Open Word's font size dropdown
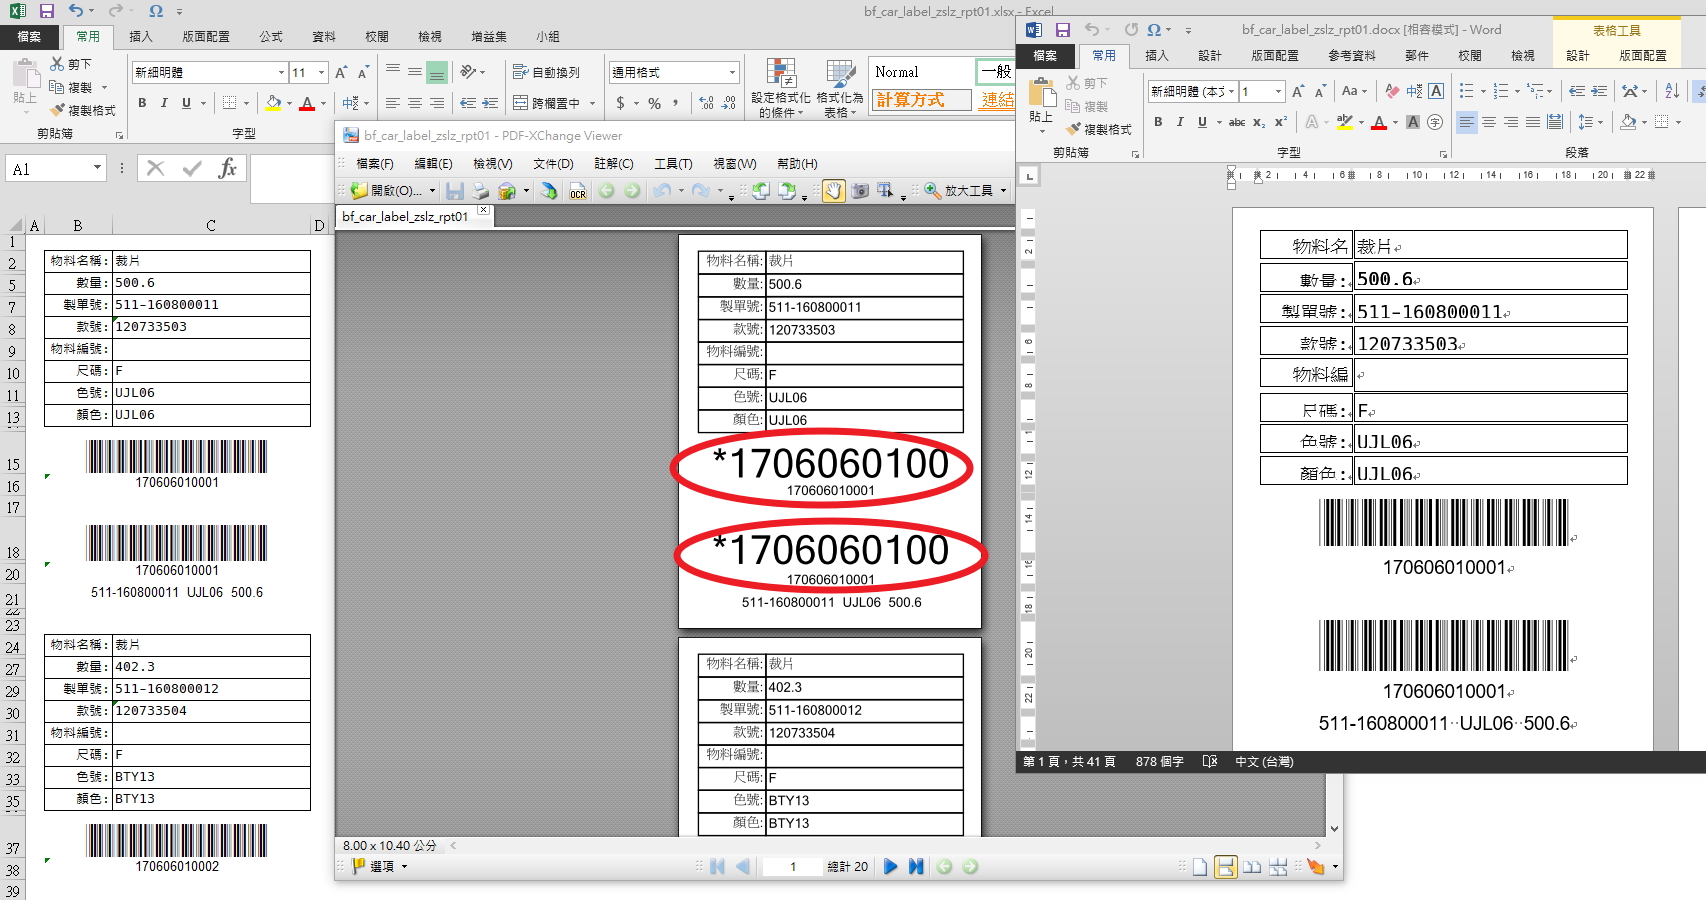Image resolution: width=1706 pixels, height=900 pixels. coord(1278,91)
